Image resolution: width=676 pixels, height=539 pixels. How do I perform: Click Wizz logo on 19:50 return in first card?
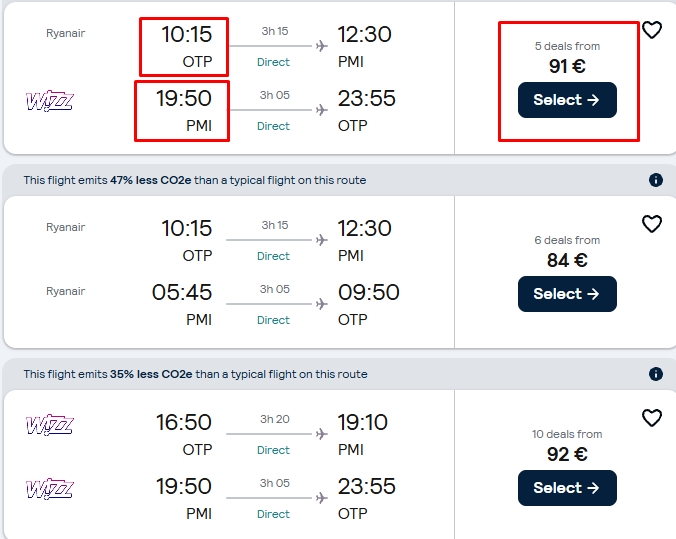point(50,101)
